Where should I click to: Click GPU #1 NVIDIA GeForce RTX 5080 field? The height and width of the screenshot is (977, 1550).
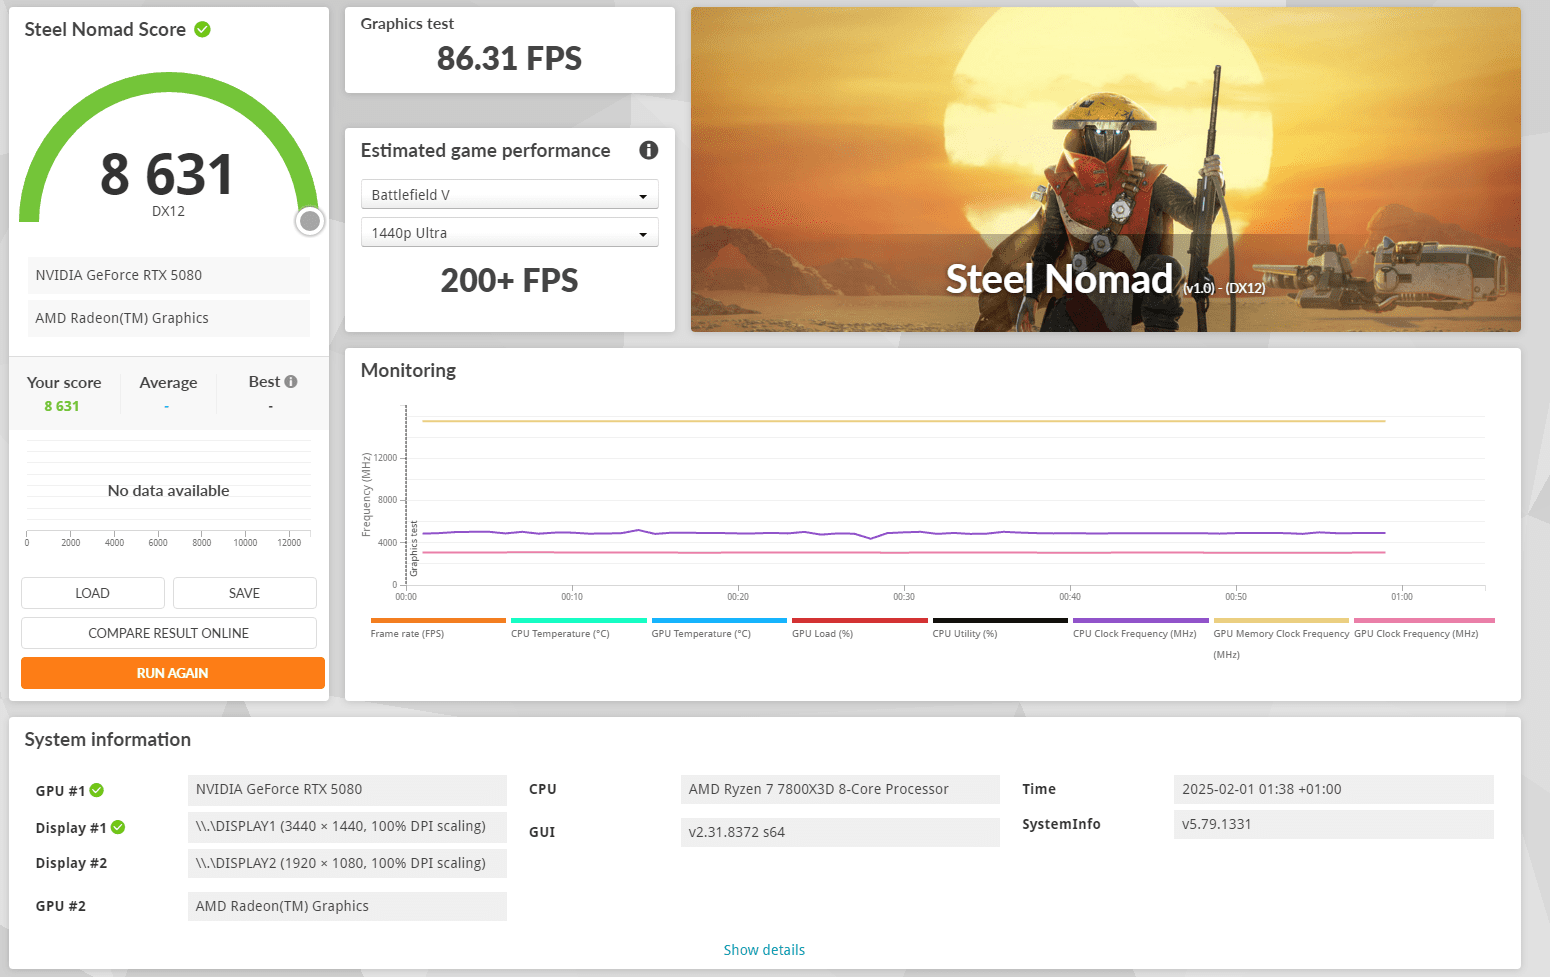point(347,789)
